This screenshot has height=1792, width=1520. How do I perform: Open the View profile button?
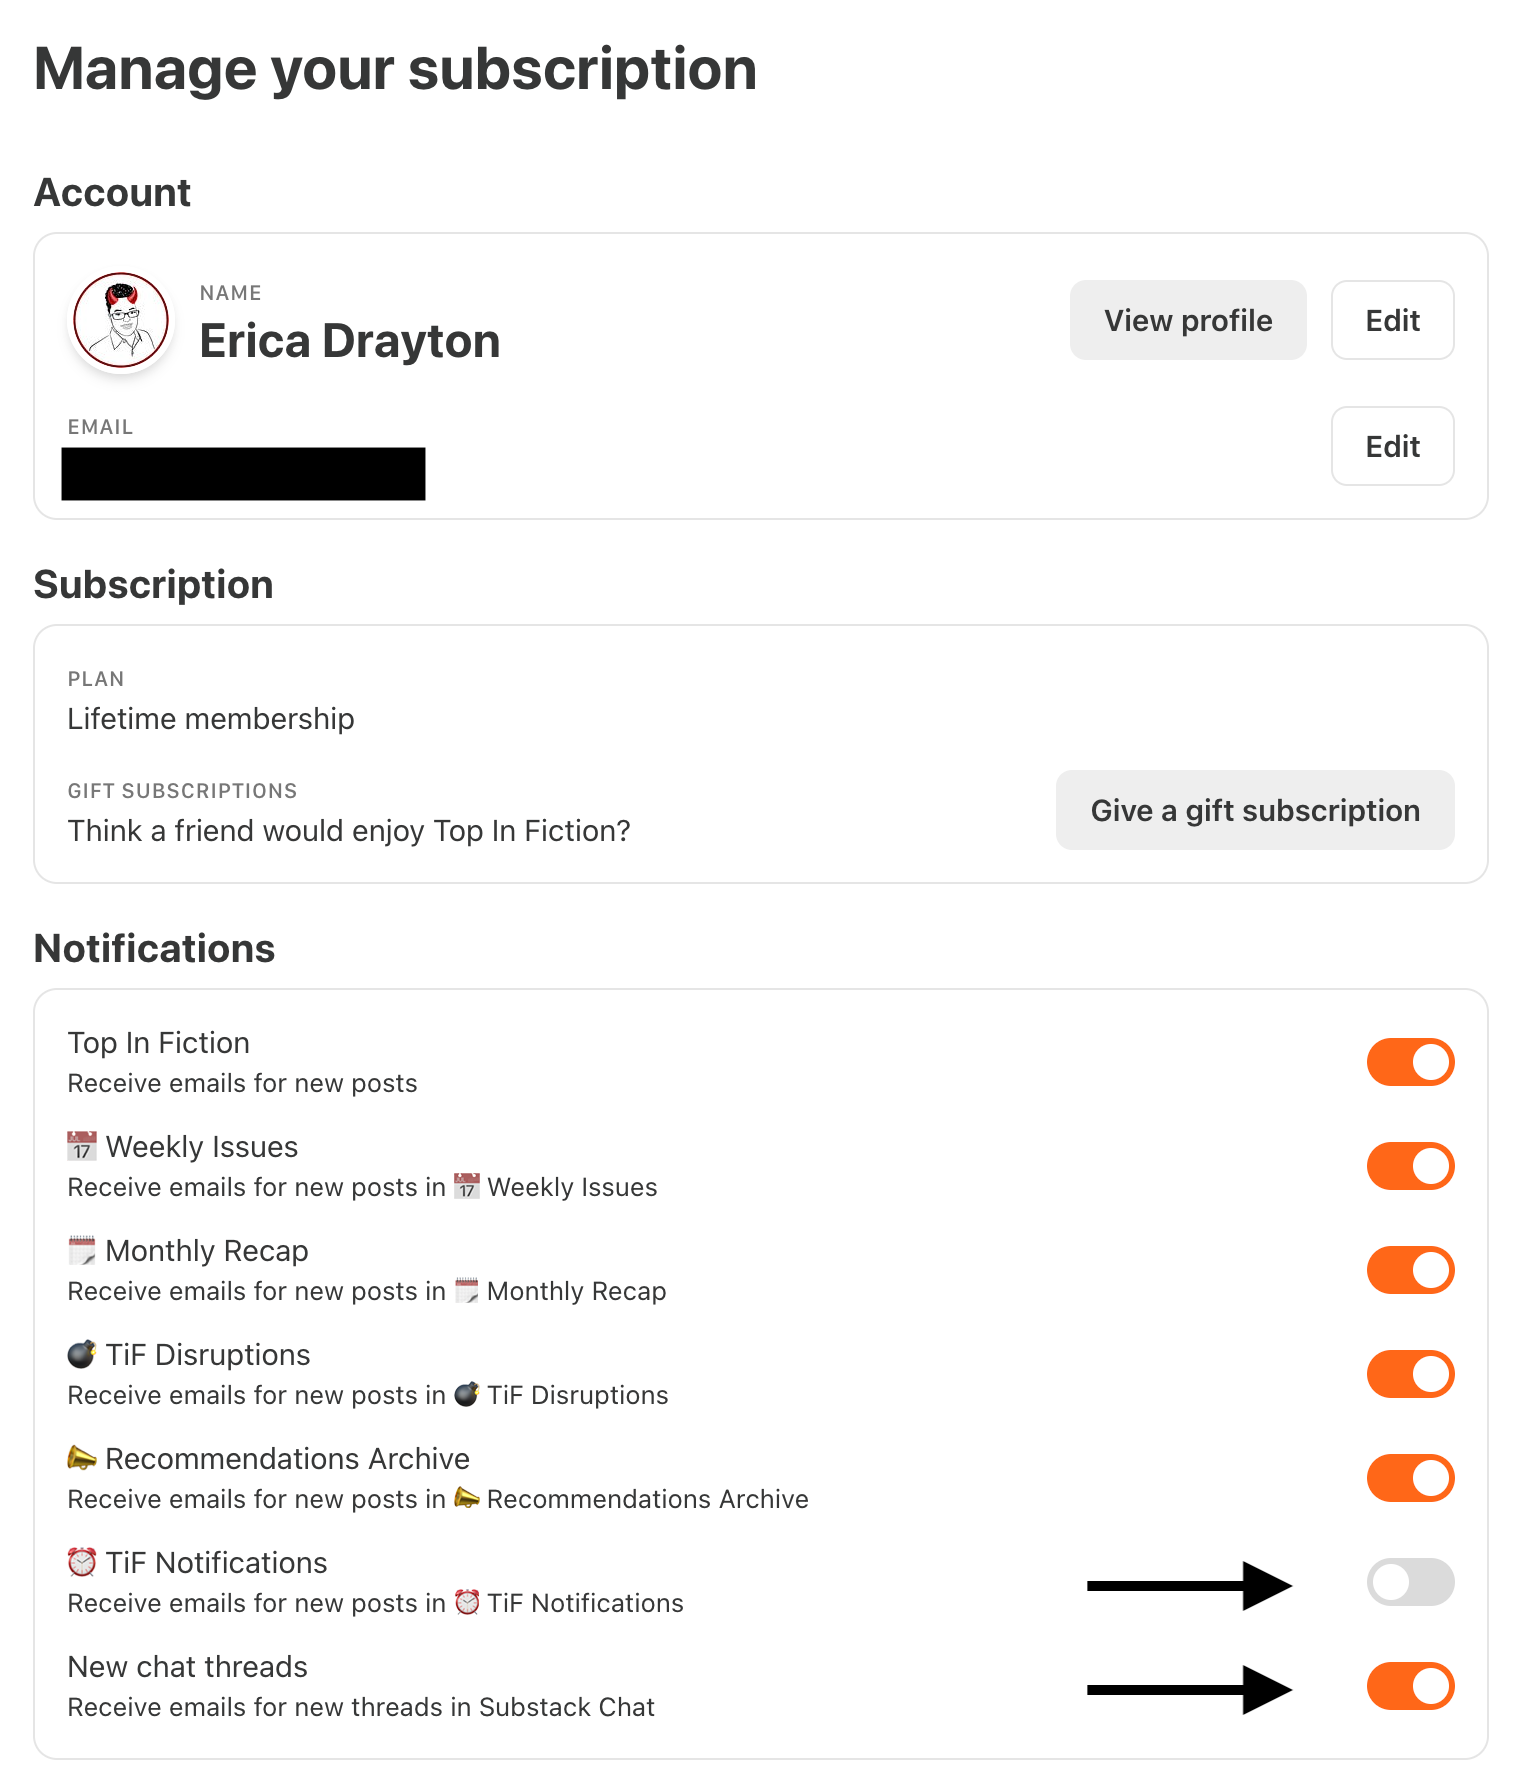point(1188,320)
